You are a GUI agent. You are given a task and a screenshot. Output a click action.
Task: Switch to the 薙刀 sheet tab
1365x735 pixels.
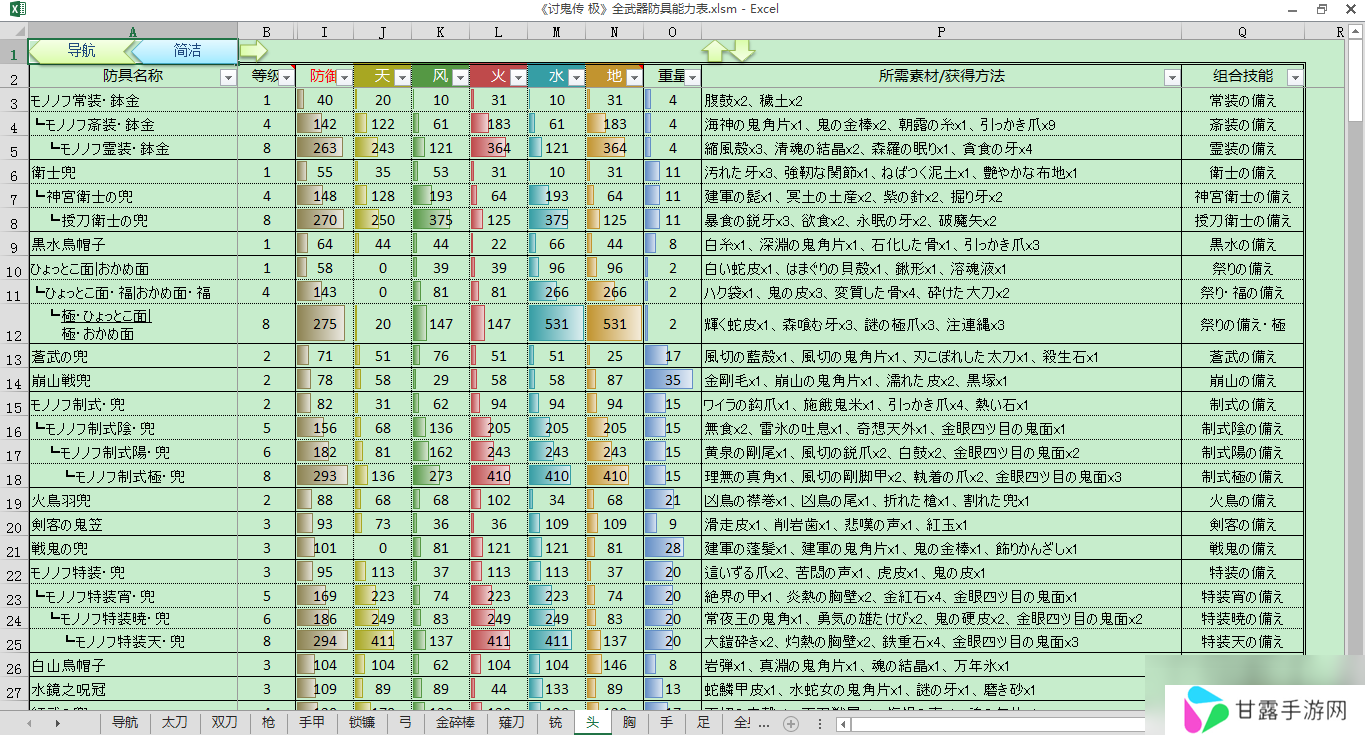(512, 722)
